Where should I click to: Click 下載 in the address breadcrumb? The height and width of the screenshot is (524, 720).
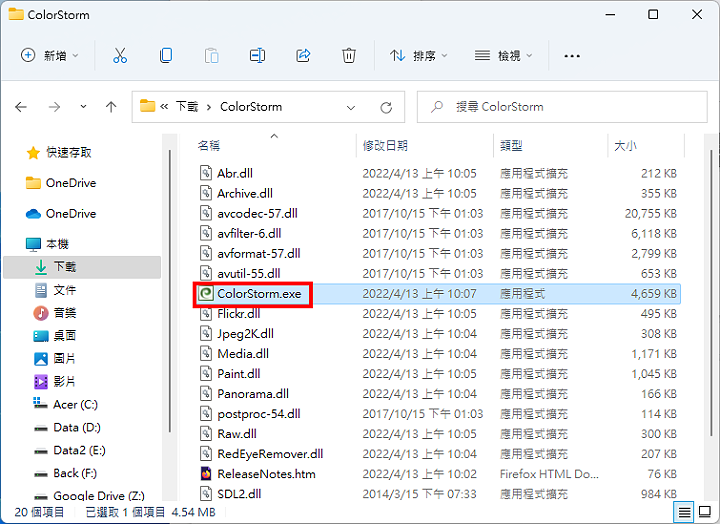pos(187,107)
